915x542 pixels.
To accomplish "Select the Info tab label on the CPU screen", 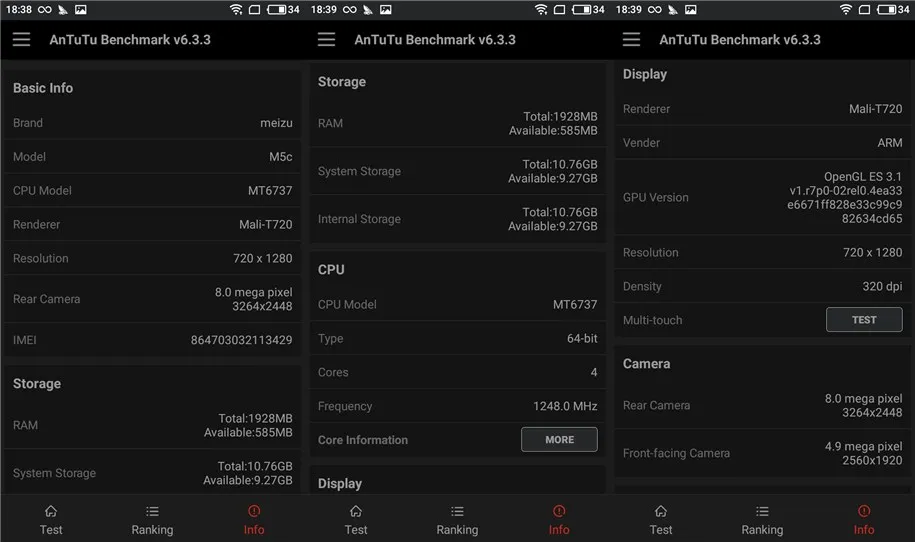I will coord(559,530).
